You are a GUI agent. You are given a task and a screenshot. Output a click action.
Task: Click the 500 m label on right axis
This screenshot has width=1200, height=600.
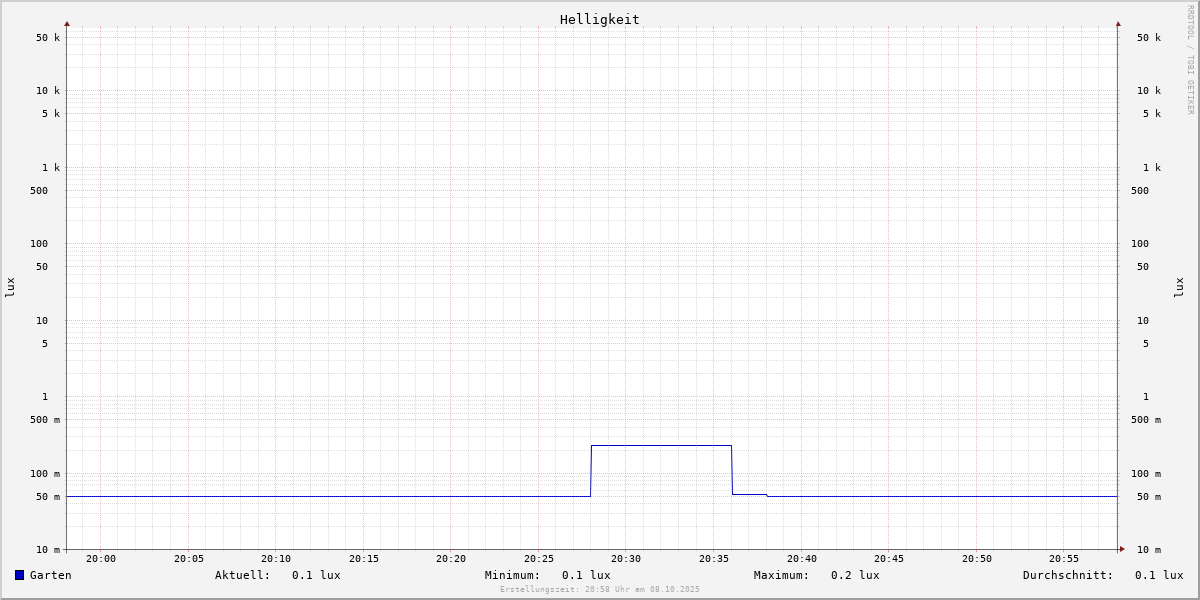click(1146, 420)
